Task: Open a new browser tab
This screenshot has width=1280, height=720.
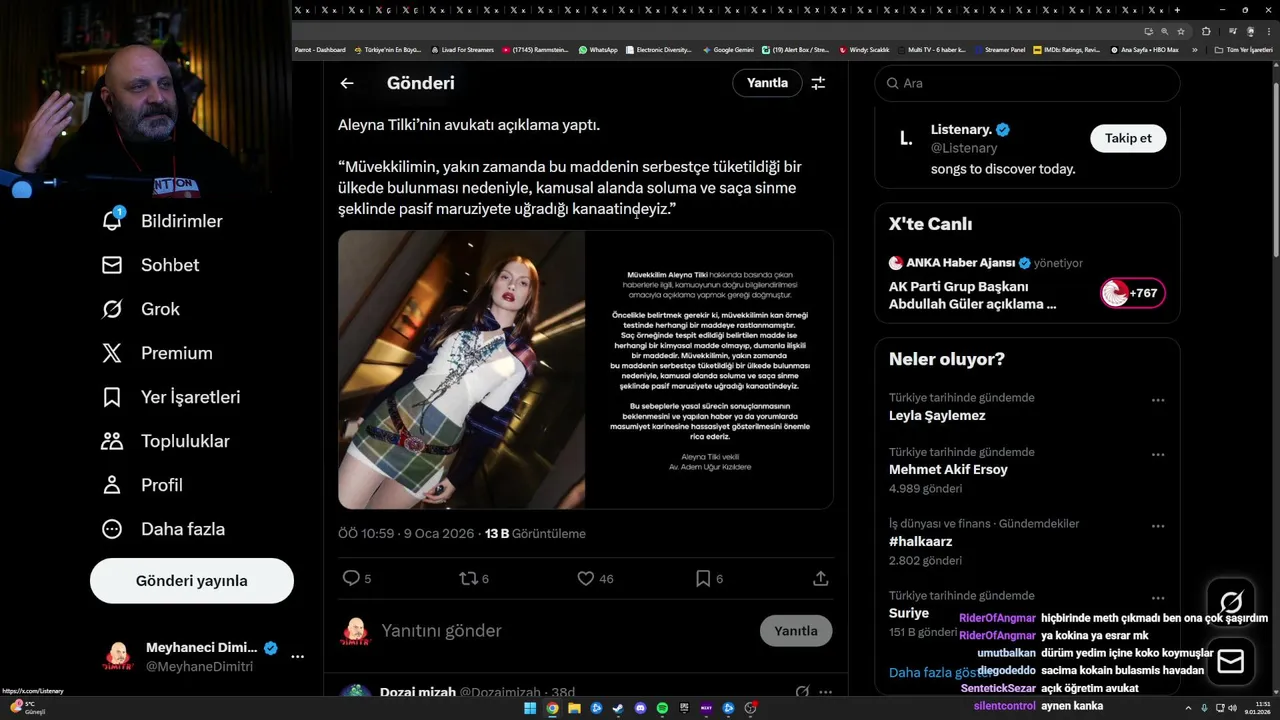Action: tap(1177, 10)
